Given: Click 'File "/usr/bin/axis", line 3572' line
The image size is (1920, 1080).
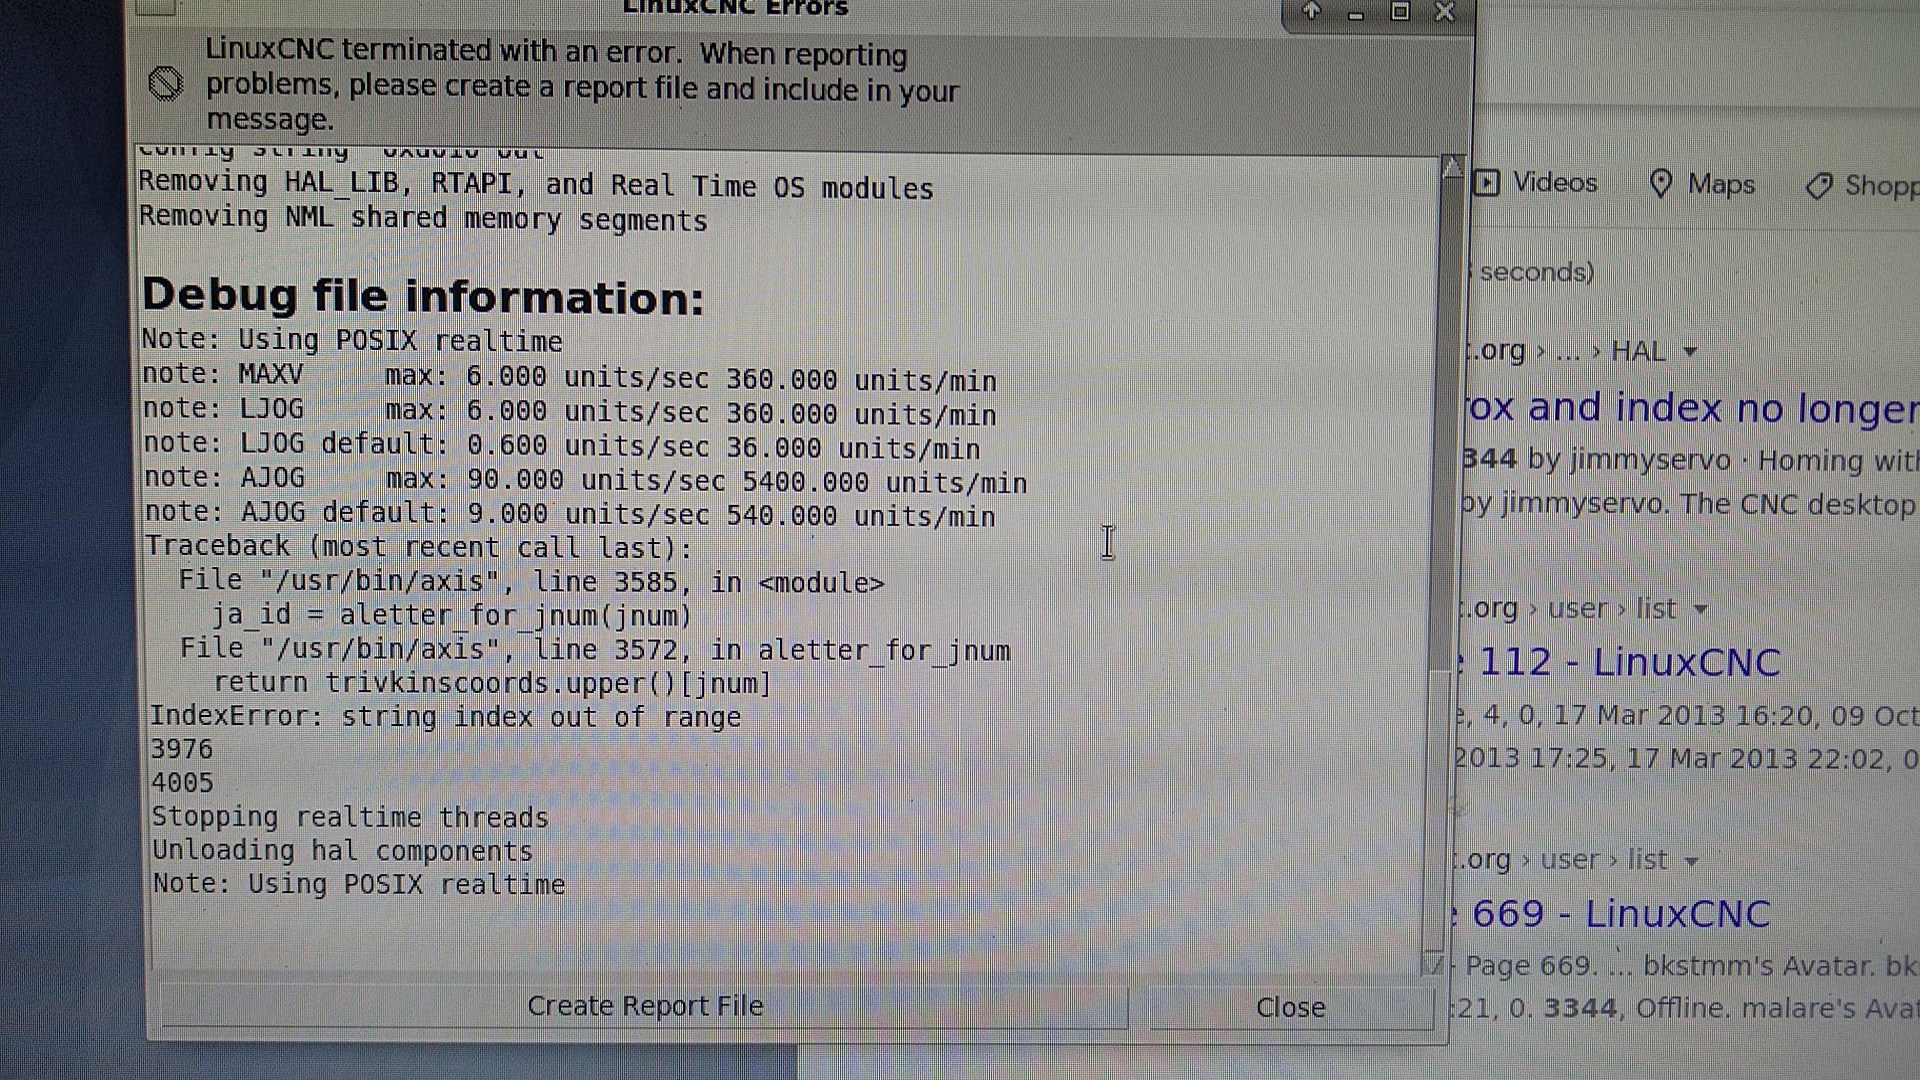Looking at the screenshot, I should (595, 650).
